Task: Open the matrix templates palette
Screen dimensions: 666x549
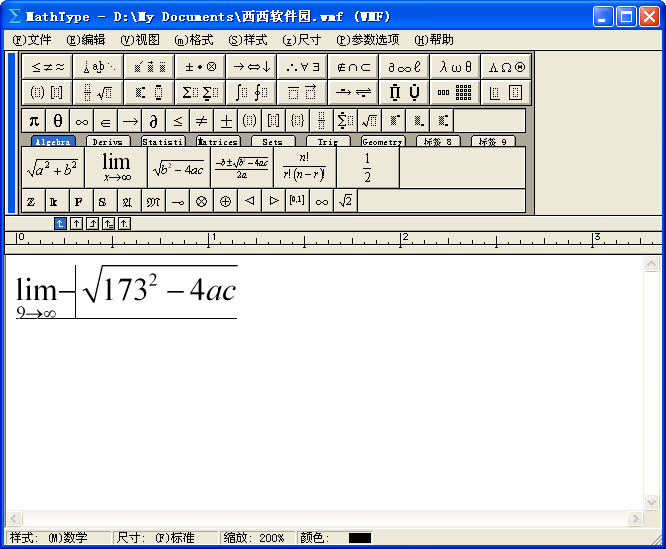Action: [x=456, y=93]
